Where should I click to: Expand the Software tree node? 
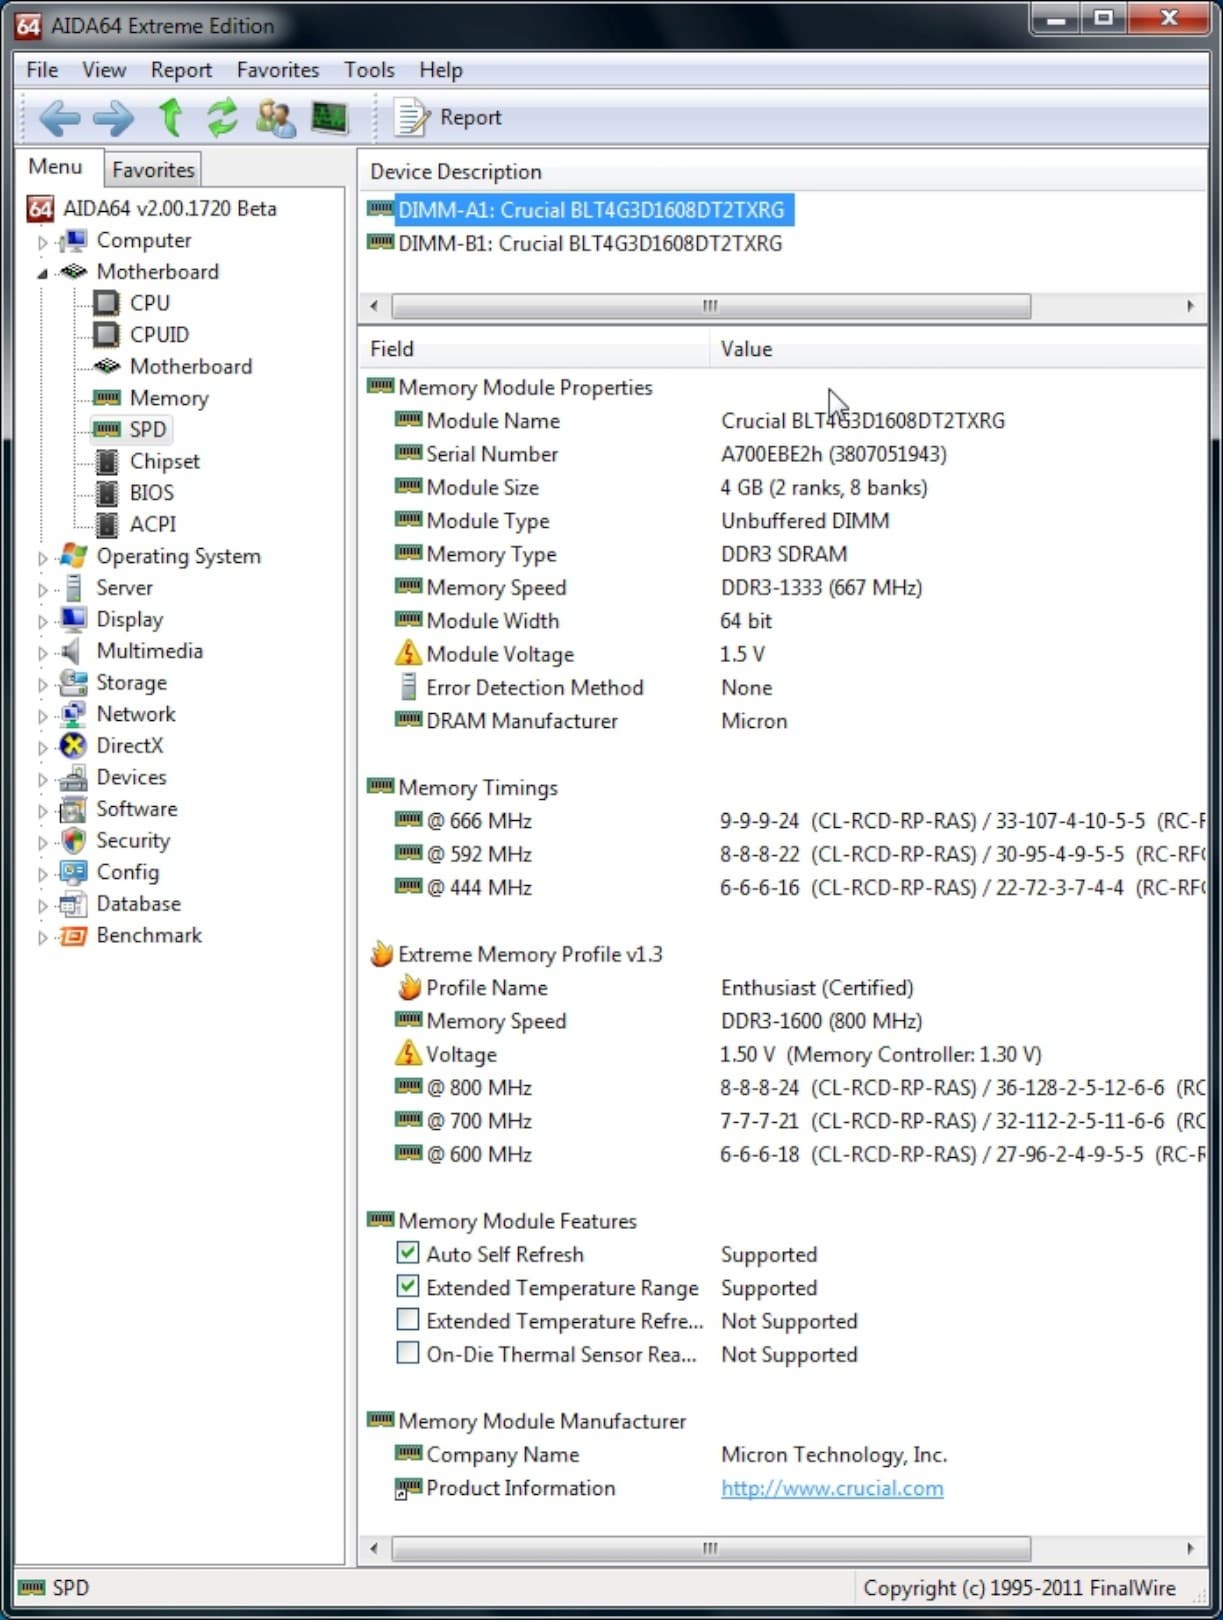[x=42, y=811]
